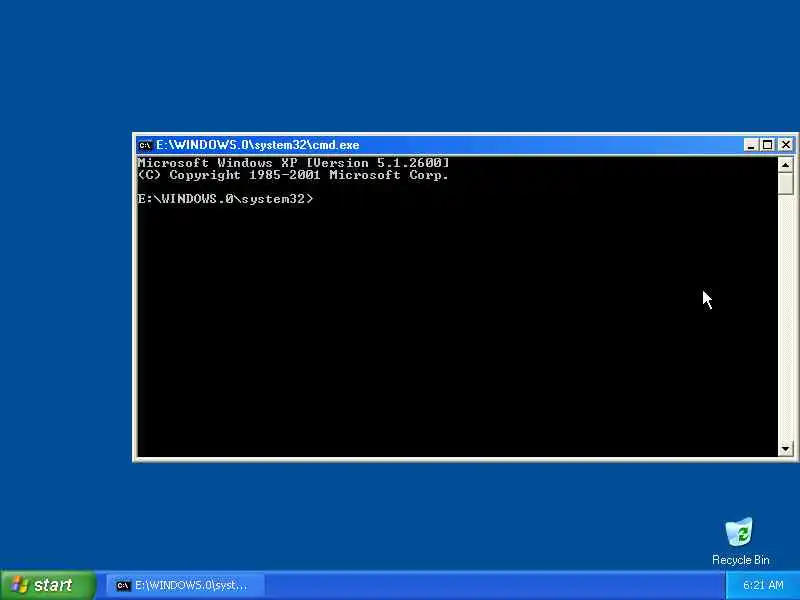
Task: Click the scrollbar up arrow in cmd window
Action: (785, 165)
